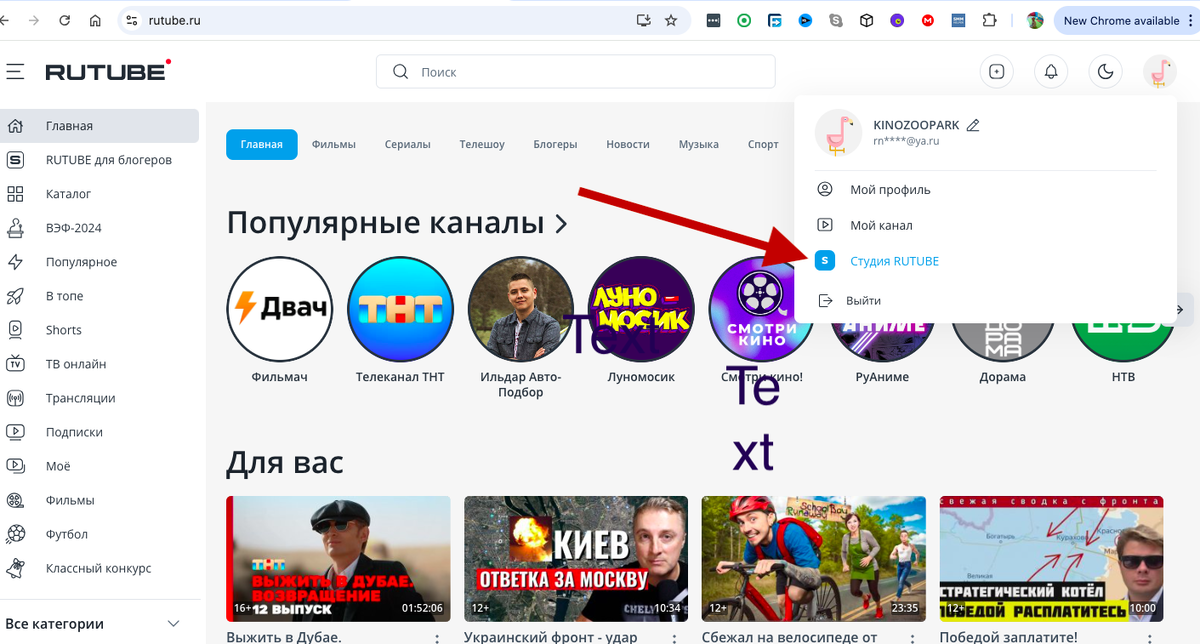Screen dimensions: 1200x644
Task: Open Ильдар Авто-Подбор channel avatar
Action: tap(520, 308)
